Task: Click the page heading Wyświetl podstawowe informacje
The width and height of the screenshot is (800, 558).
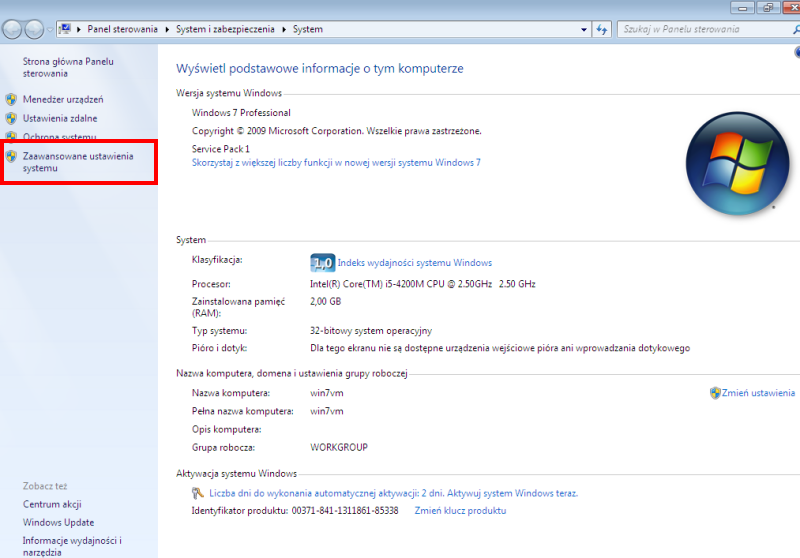Action: coord(320,68)
